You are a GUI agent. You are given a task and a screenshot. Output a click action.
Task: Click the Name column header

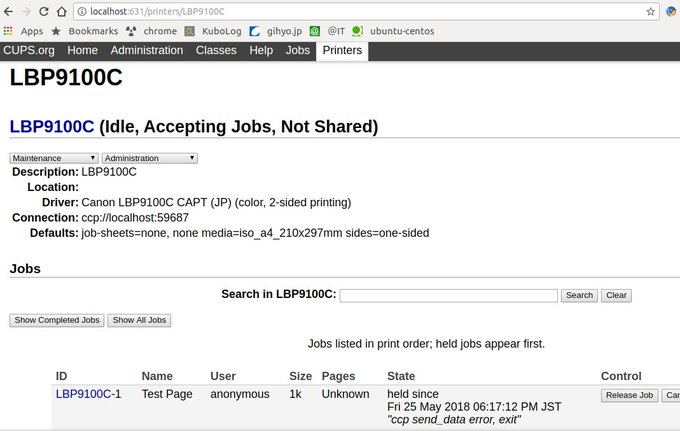[157, 376]
